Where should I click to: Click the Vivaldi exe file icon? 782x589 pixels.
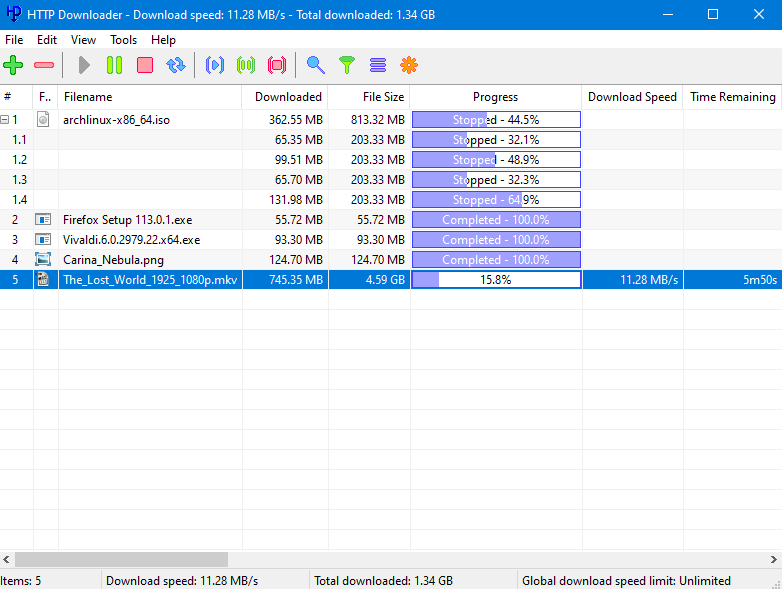coord(43,239)
